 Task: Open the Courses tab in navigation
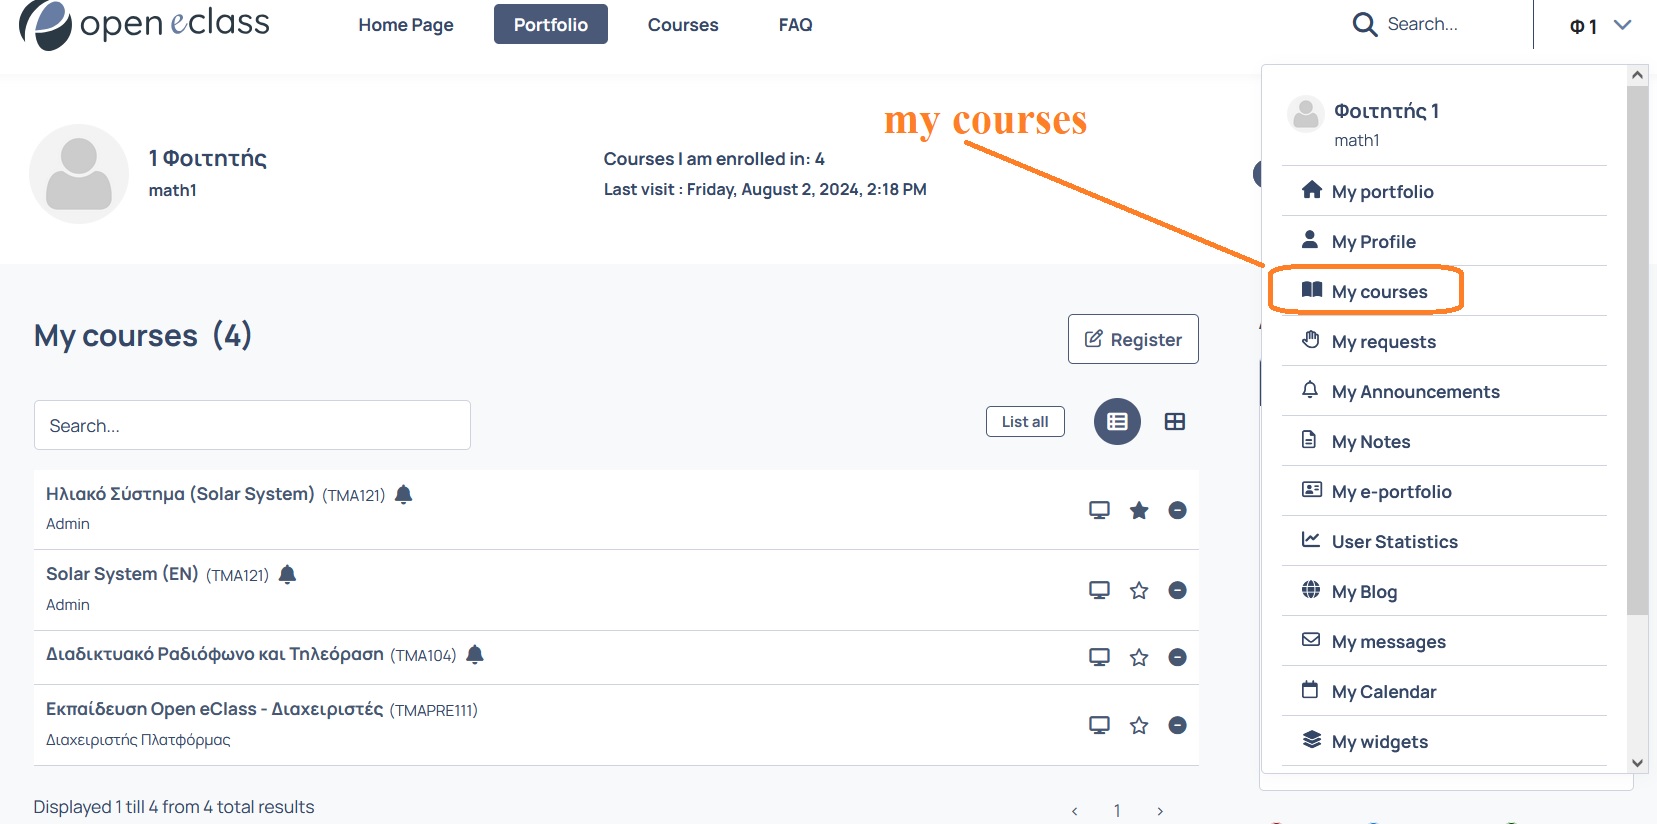(683, 24)
